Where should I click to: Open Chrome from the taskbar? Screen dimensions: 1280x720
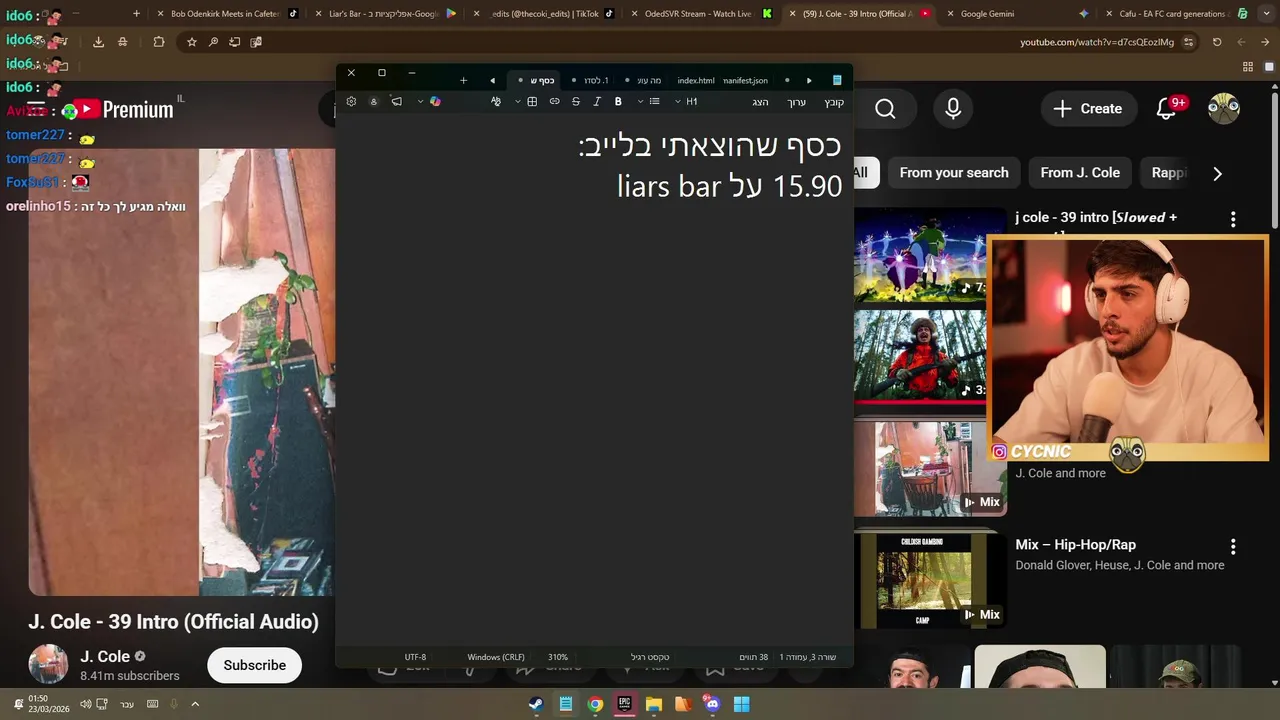pyautogui.click(x=595, y=704)
